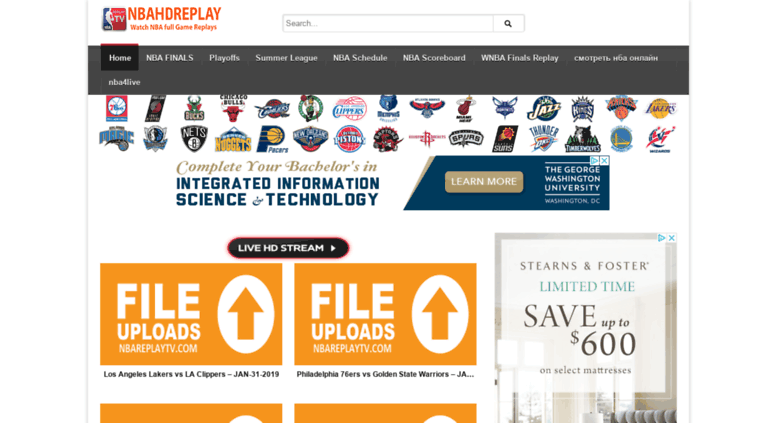
Task: Open the 76ers vs Warriors File Uploads thumbnail
Action: coord(386,314)
